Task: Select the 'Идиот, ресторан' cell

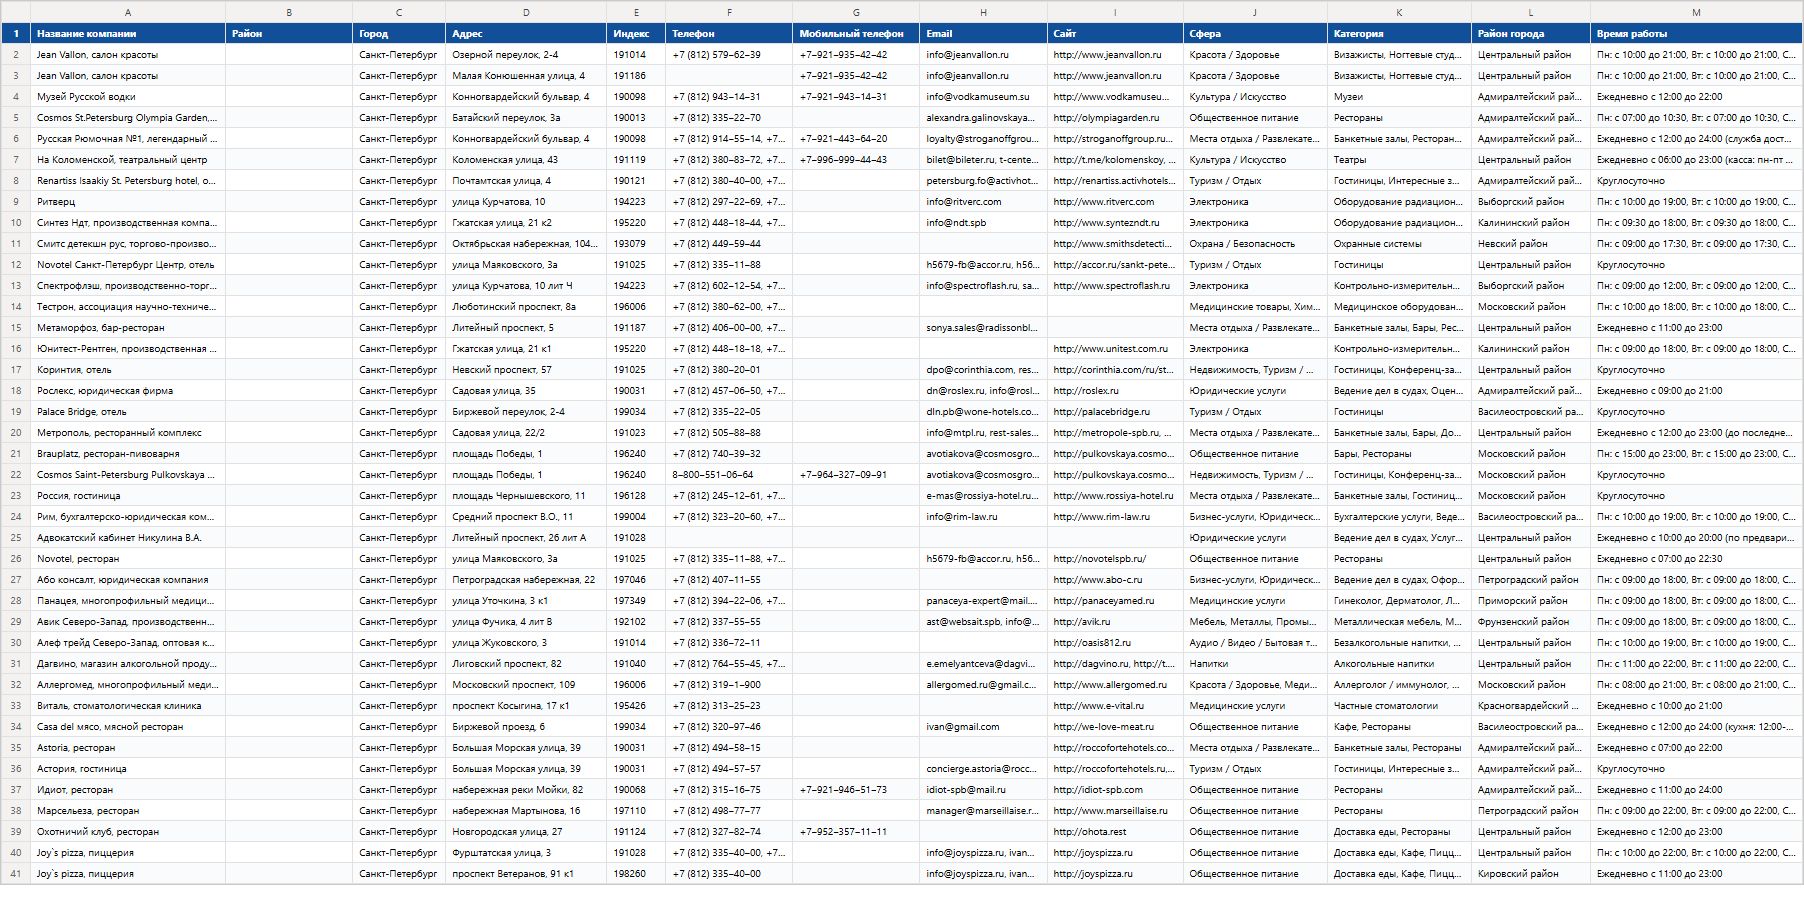Action: (128, 790)
